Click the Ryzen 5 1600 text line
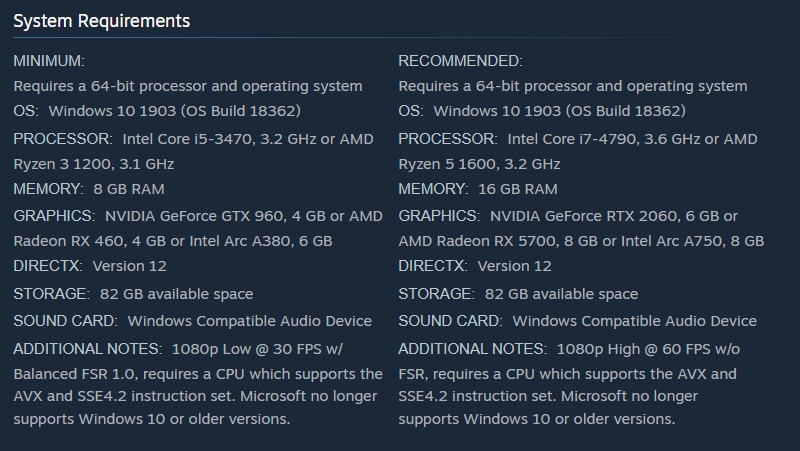The height and width of the screenshot is (451, 800). (x=479, y=163)
